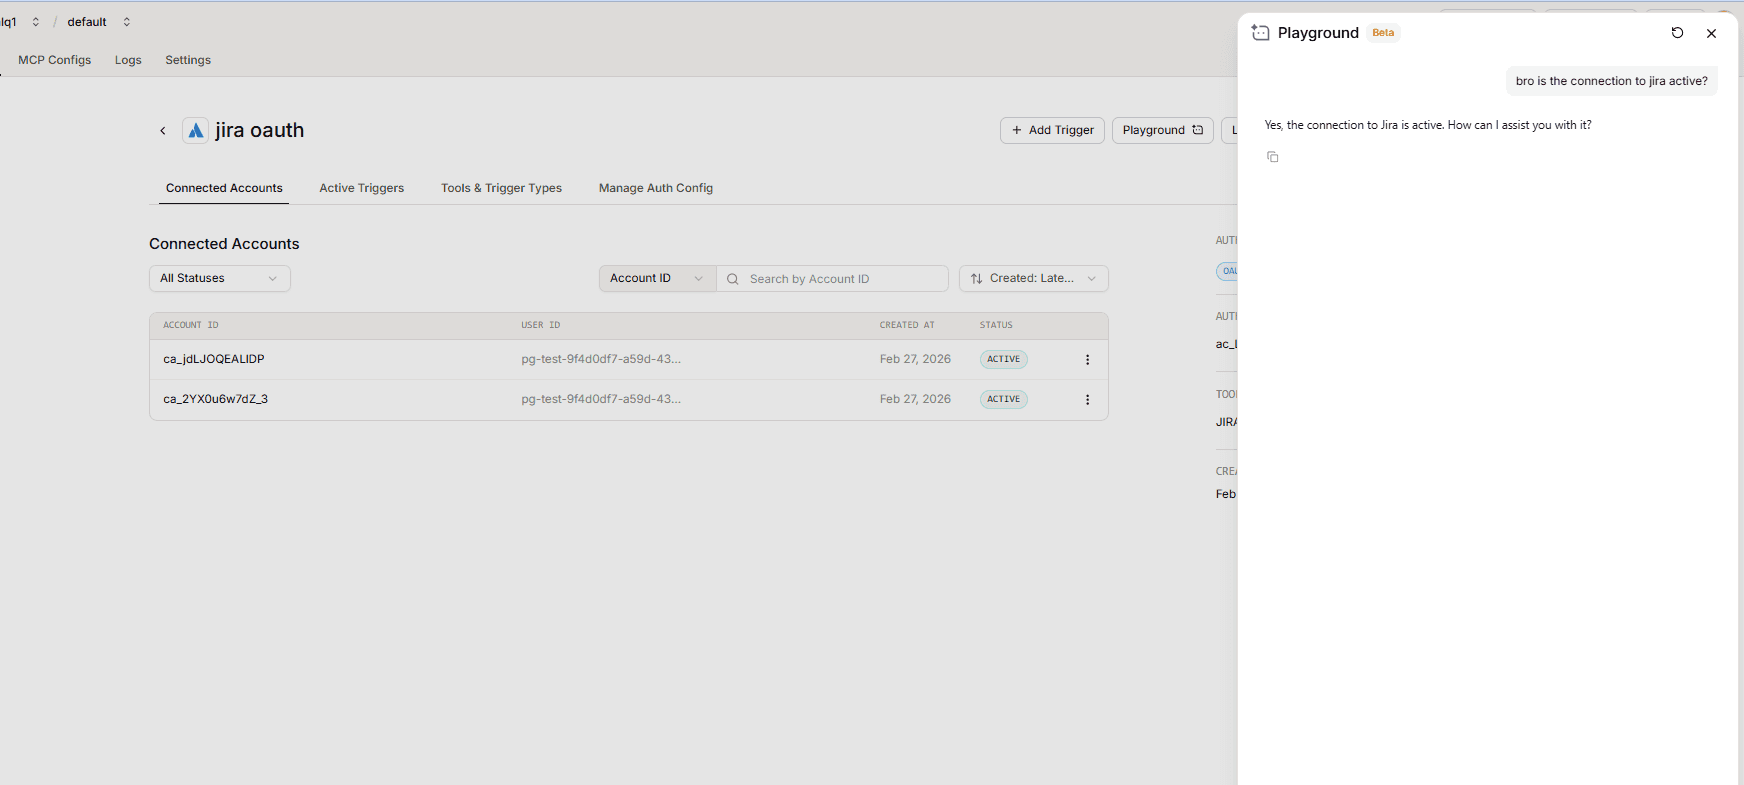Open the project switcher next to lq1
This screenshot has height=785, width=1744.
click(x=36, y=22)
